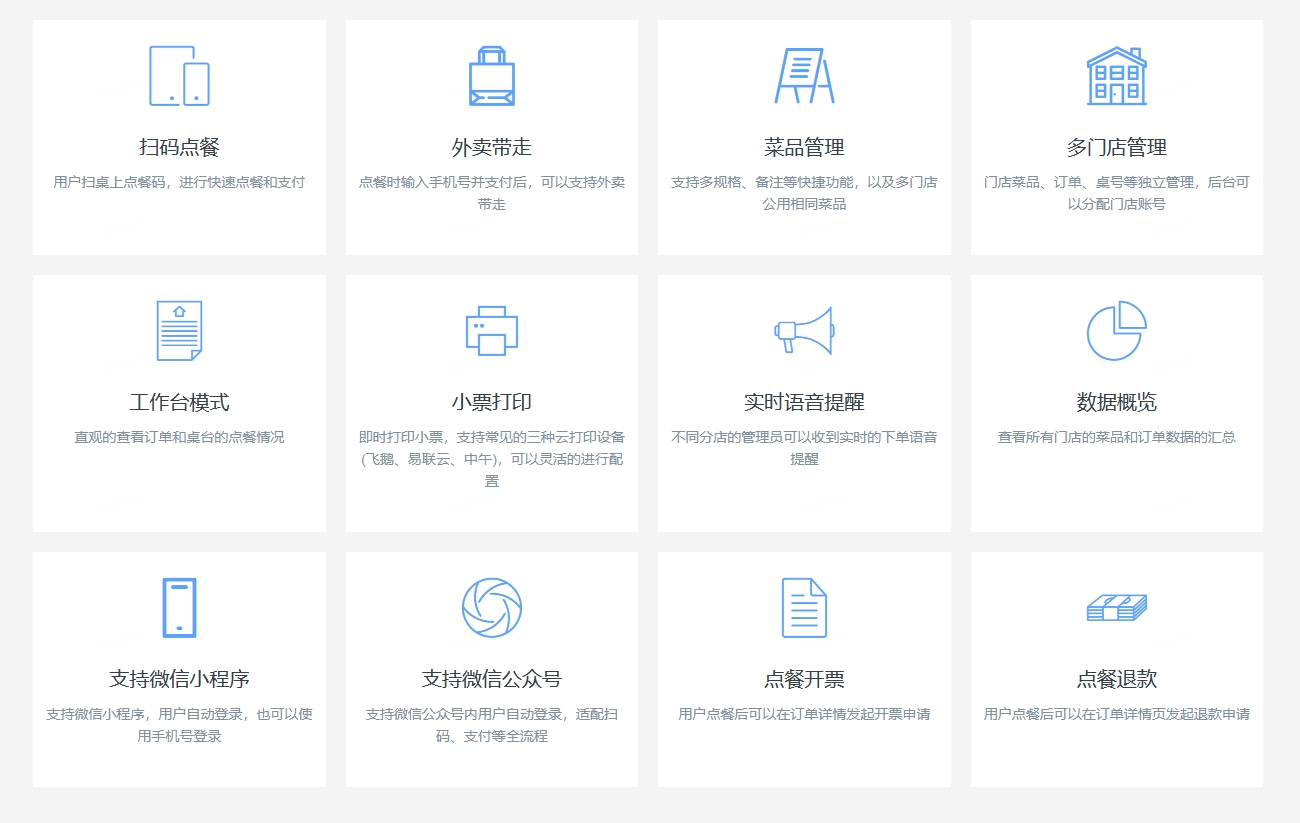Click the tablet and phone icon for 扫码点餐
This screenshot has height=823, width=1300.
tap(179, 76)
